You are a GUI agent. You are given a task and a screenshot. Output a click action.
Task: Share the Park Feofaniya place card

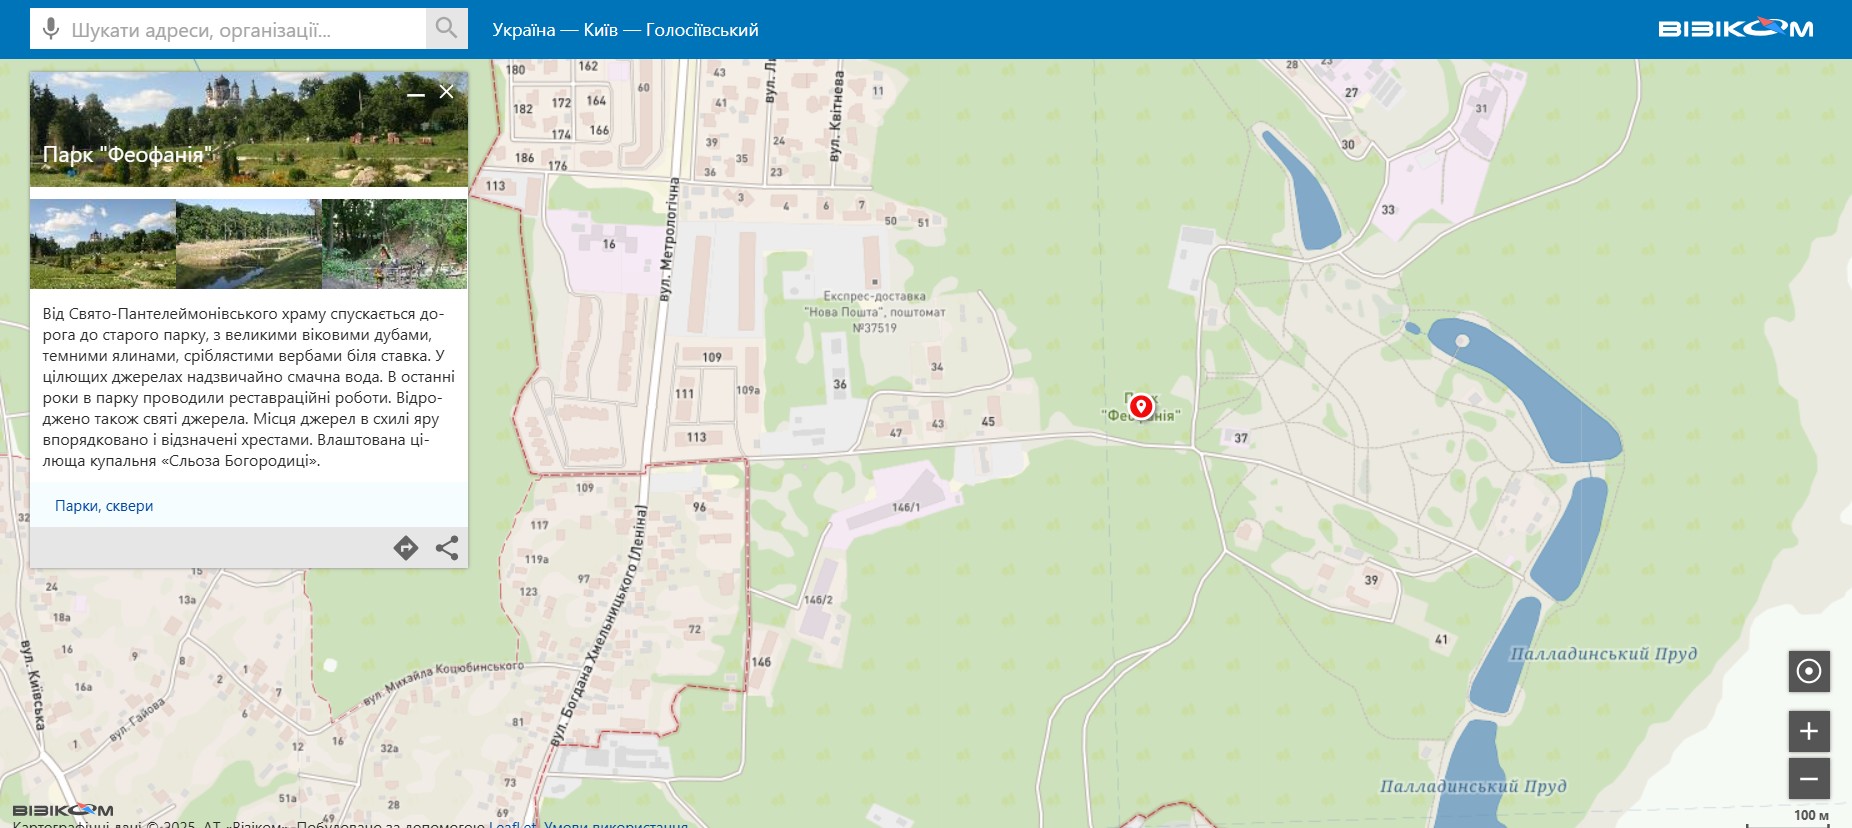coord(447,548)
